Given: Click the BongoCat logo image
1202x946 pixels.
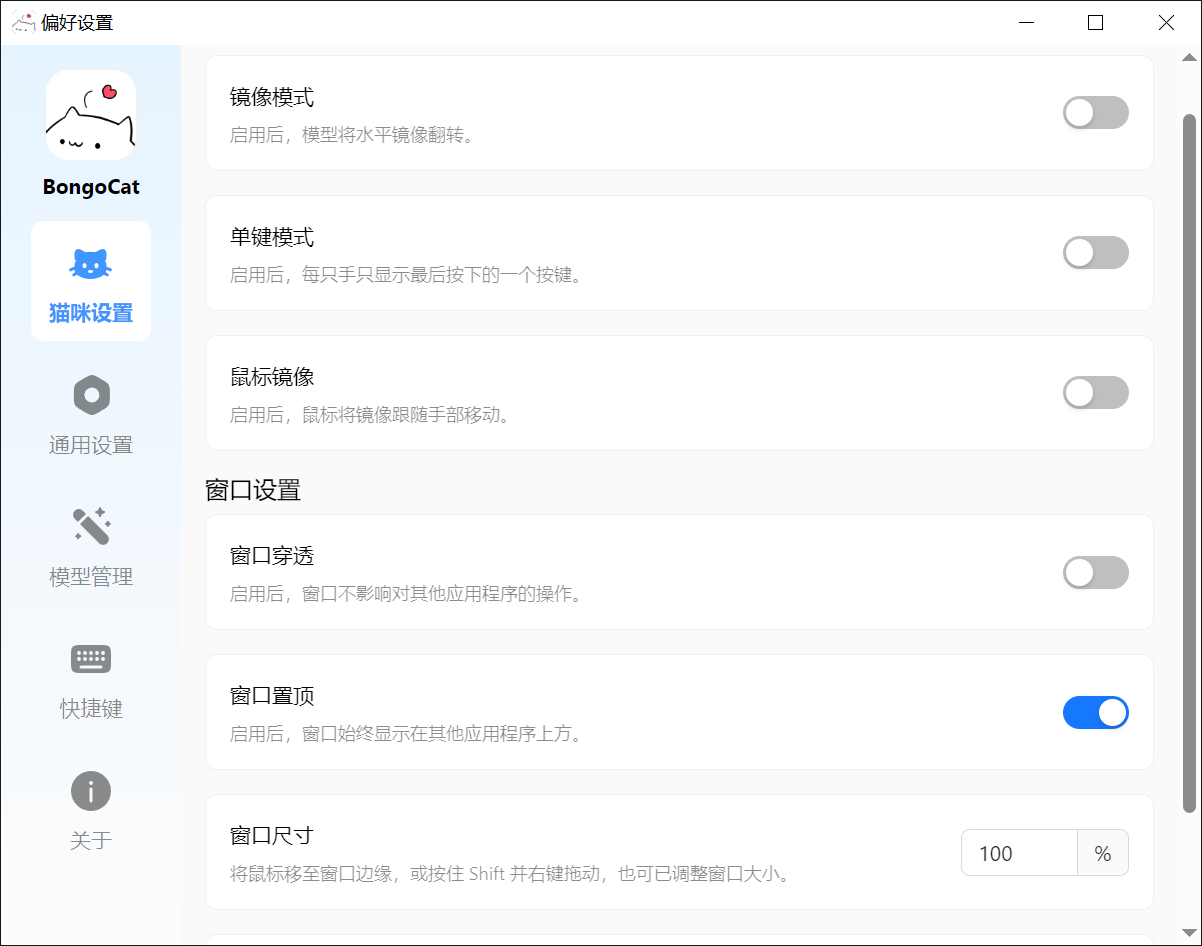Looking at the screenshot, I should (91, 115).
